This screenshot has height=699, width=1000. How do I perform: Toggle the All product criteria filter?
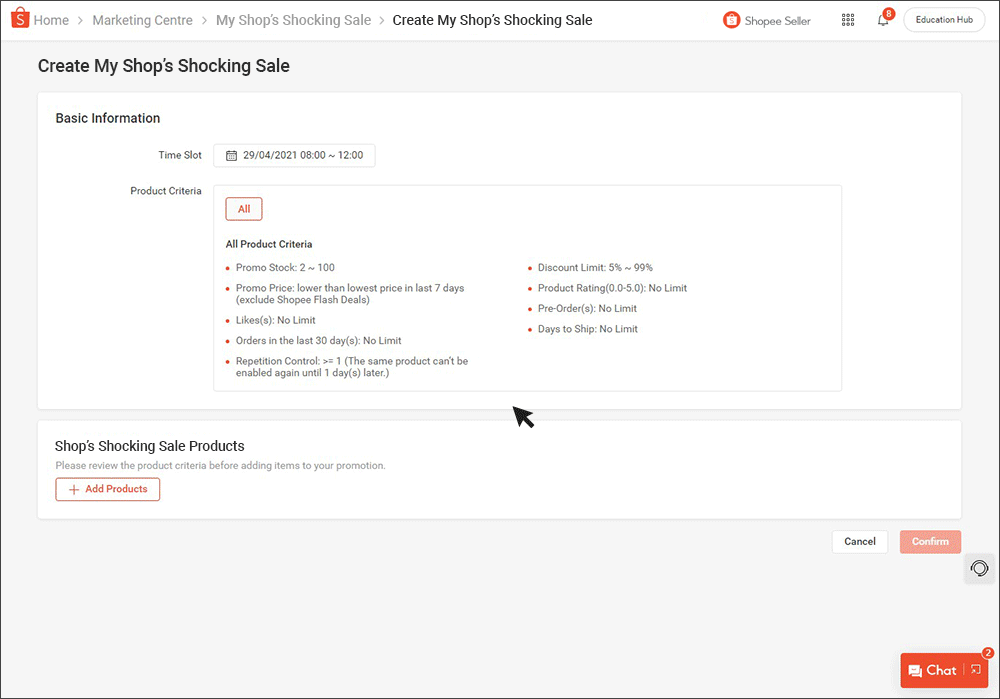(x=243, y=208)
